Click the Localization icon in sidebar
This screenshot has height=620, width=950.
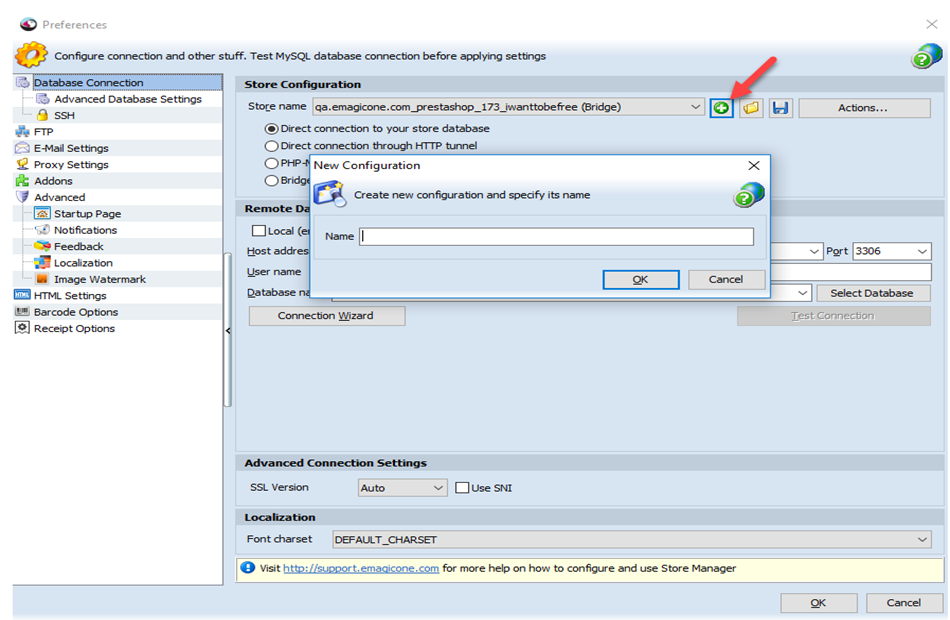[42, 262]
